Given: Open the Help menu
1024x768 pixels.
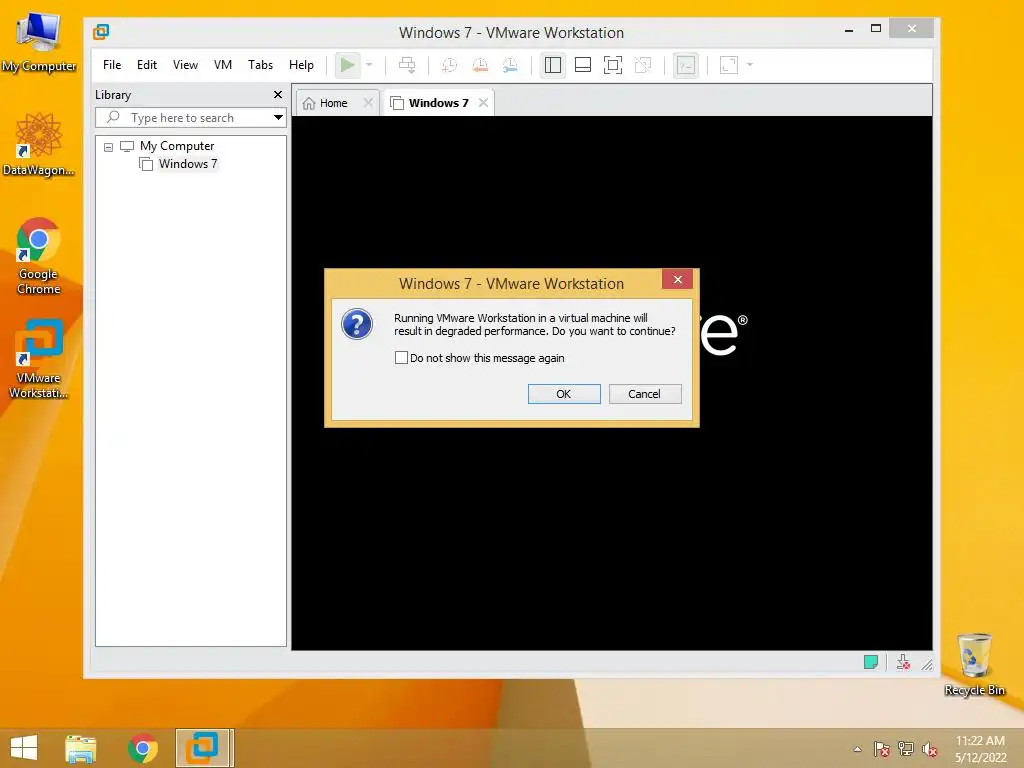Looking at the screenshot, I should click(301, 65).
